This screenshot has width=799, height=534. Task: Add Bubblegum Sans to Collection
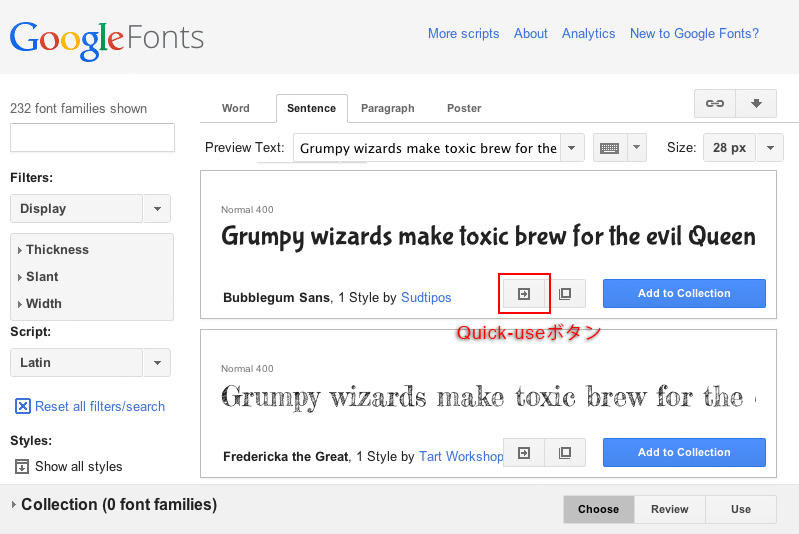coord(684,293)
